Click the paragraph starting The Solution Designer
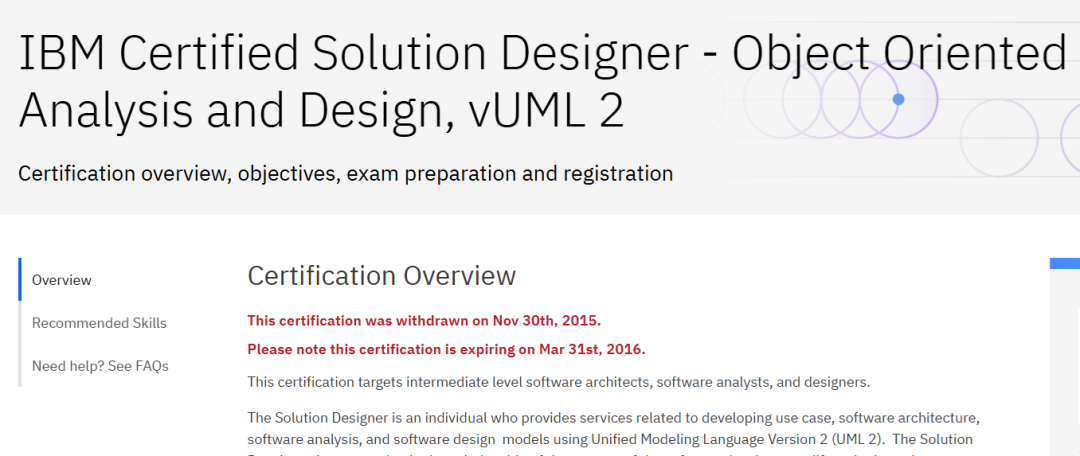 click(x=613, y=433)
